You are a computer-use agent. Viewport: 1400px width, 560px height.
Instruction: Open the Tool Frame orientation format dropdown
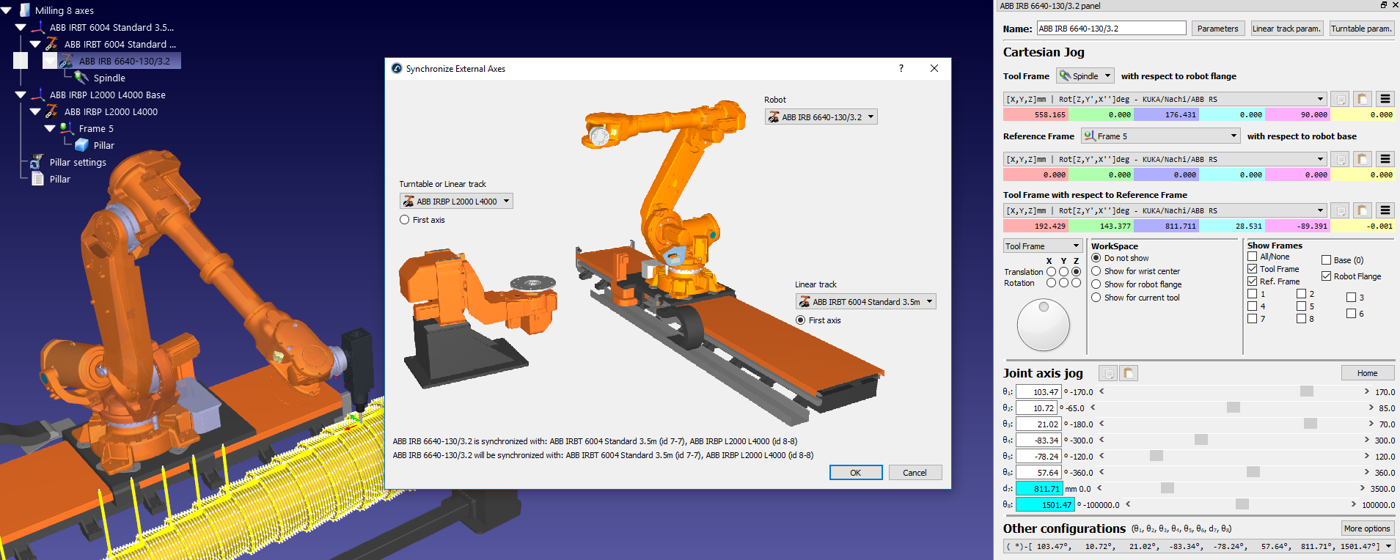[1165, 99]
